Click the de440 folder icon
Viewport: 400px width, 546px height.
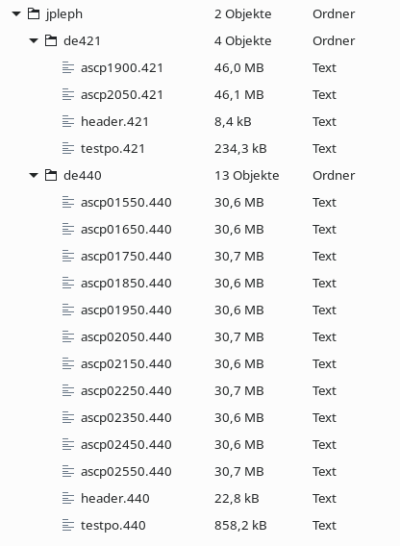(51, 175)
